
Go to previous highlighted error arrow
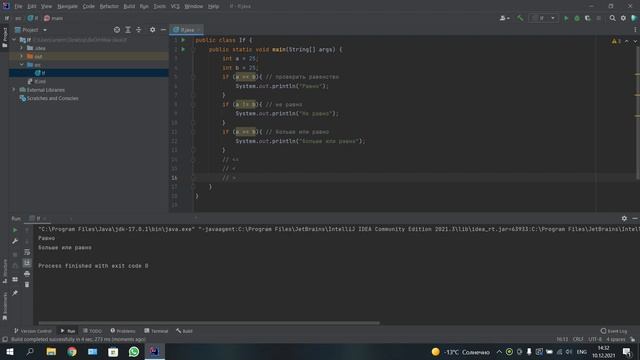[x=627, y=41]
